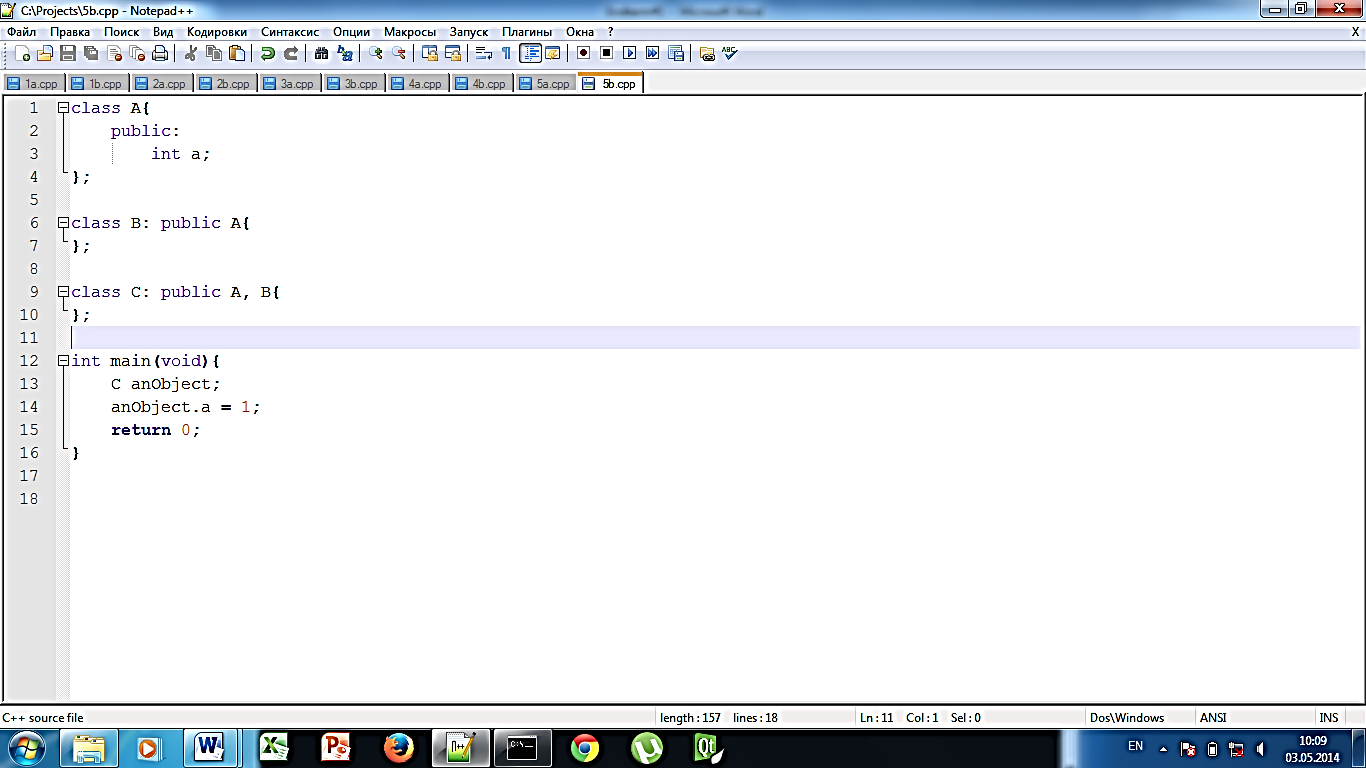
Task: Close document using menu bar X
Action: 1355,32
